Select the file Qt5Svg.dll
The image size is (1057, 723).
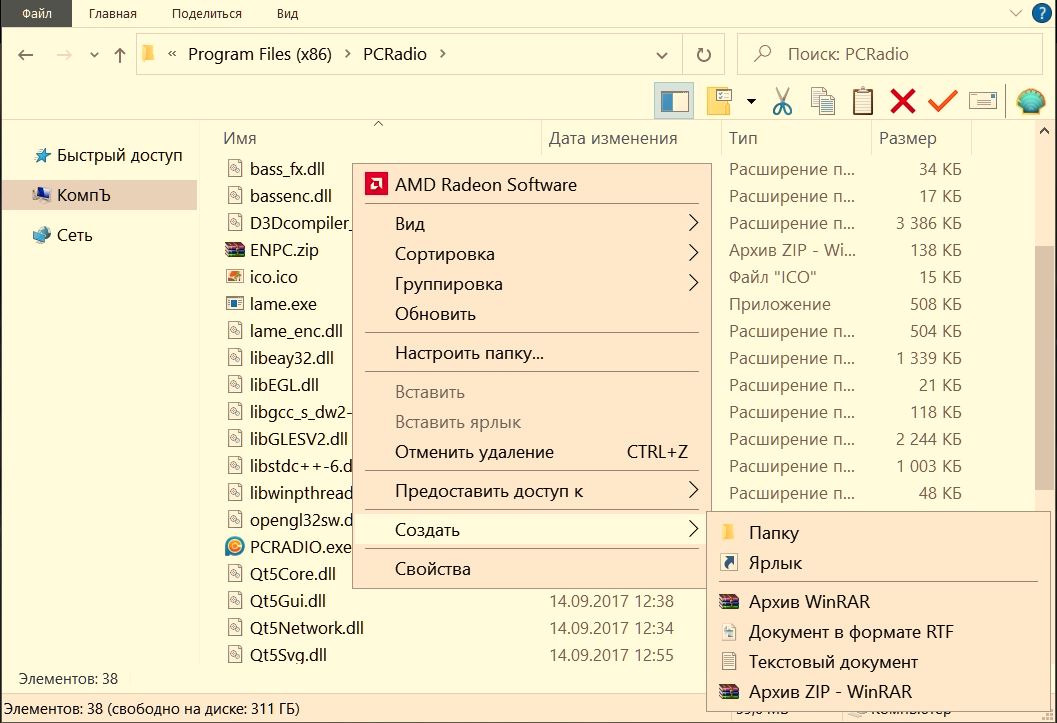288,655
